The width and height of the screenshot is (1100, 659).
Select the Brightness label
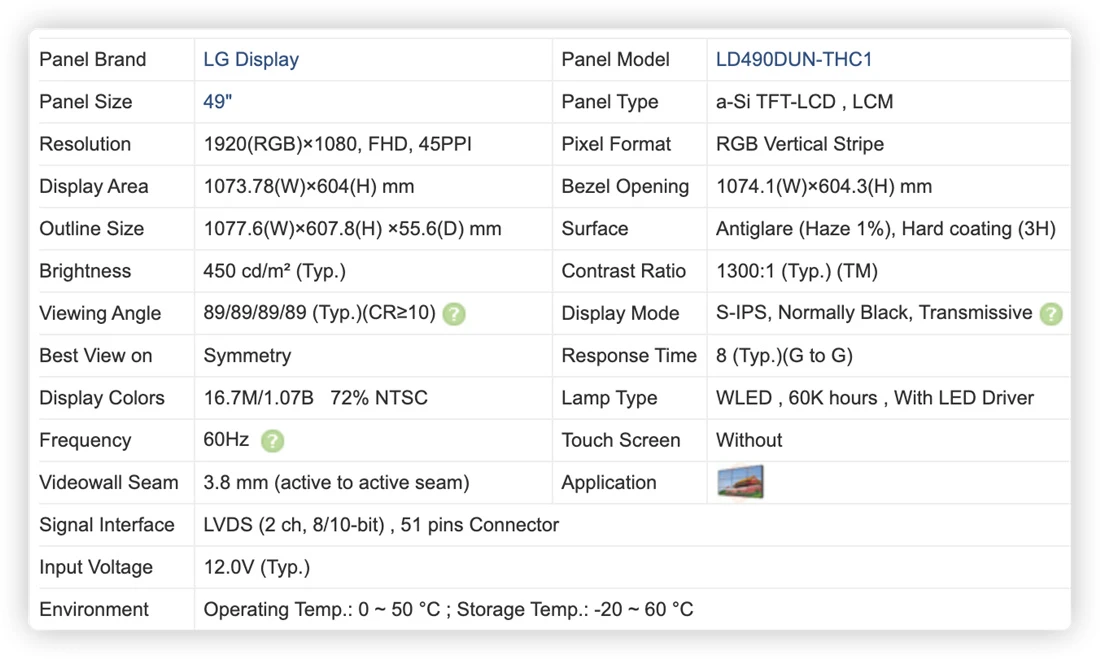coord(85,271)
